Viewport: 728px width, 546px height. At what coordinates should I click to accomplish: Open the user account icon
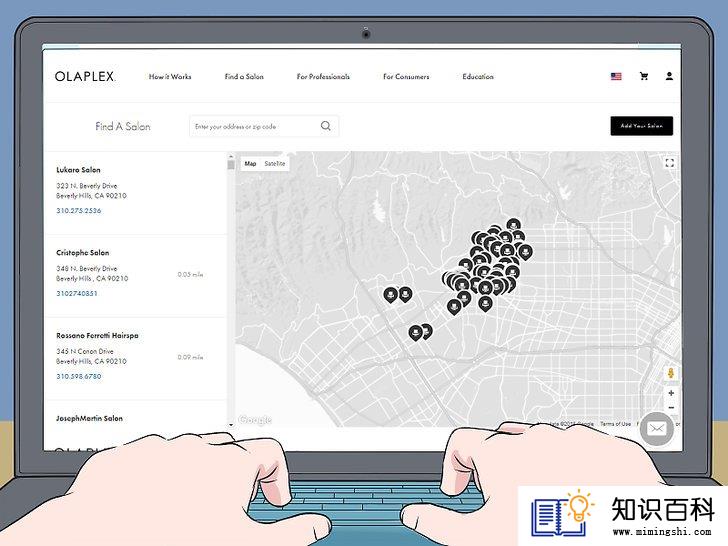coord(669,76)
